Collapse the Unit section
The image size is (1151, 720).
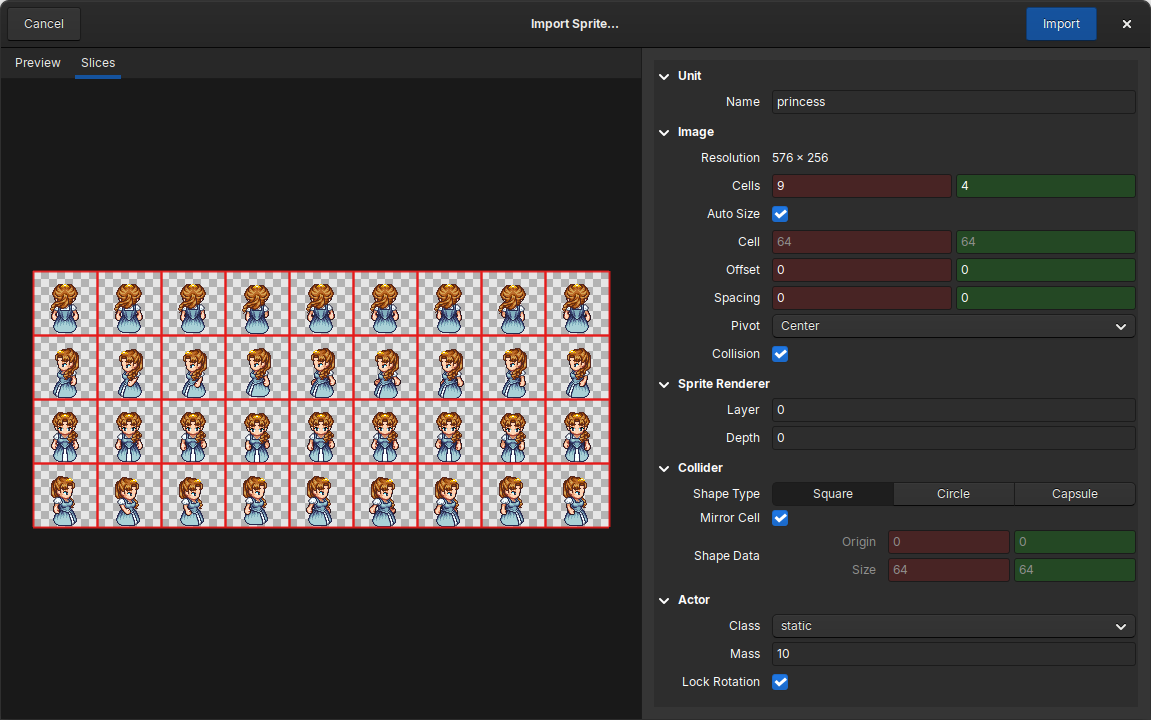tap(663, 75)
